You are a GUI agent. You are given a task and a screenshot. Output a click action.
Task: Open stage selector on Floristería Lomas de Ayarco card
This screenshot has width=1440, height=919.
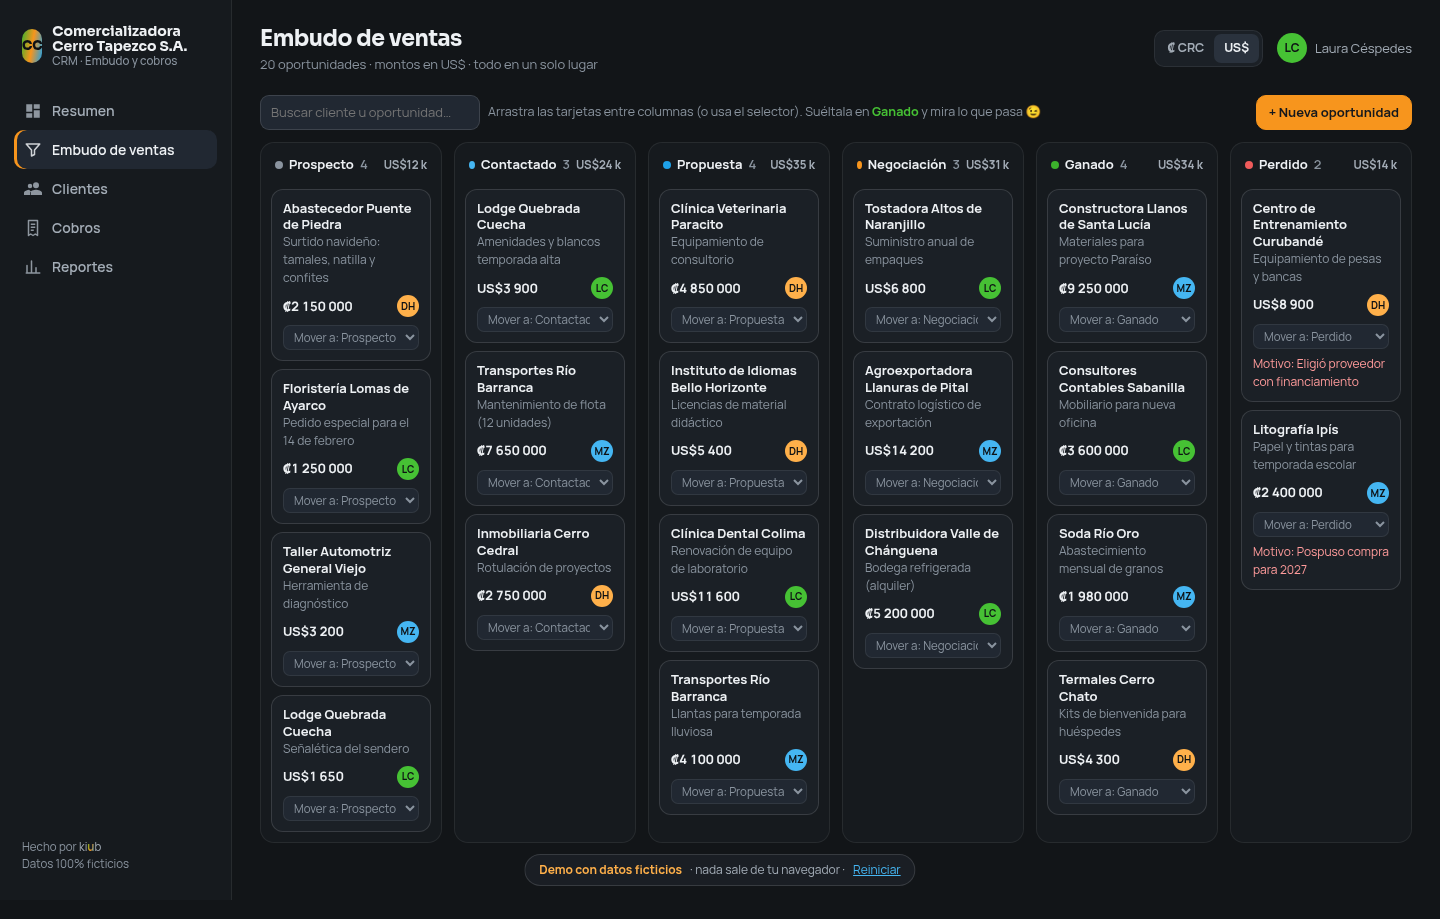(x=351, y=501)
